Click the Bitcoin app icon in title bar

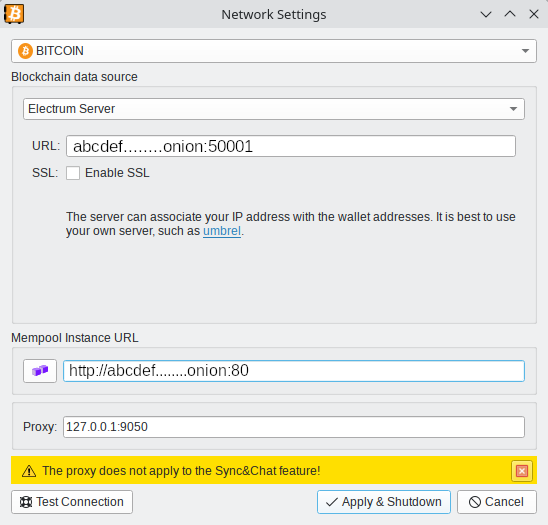(14, 14)
